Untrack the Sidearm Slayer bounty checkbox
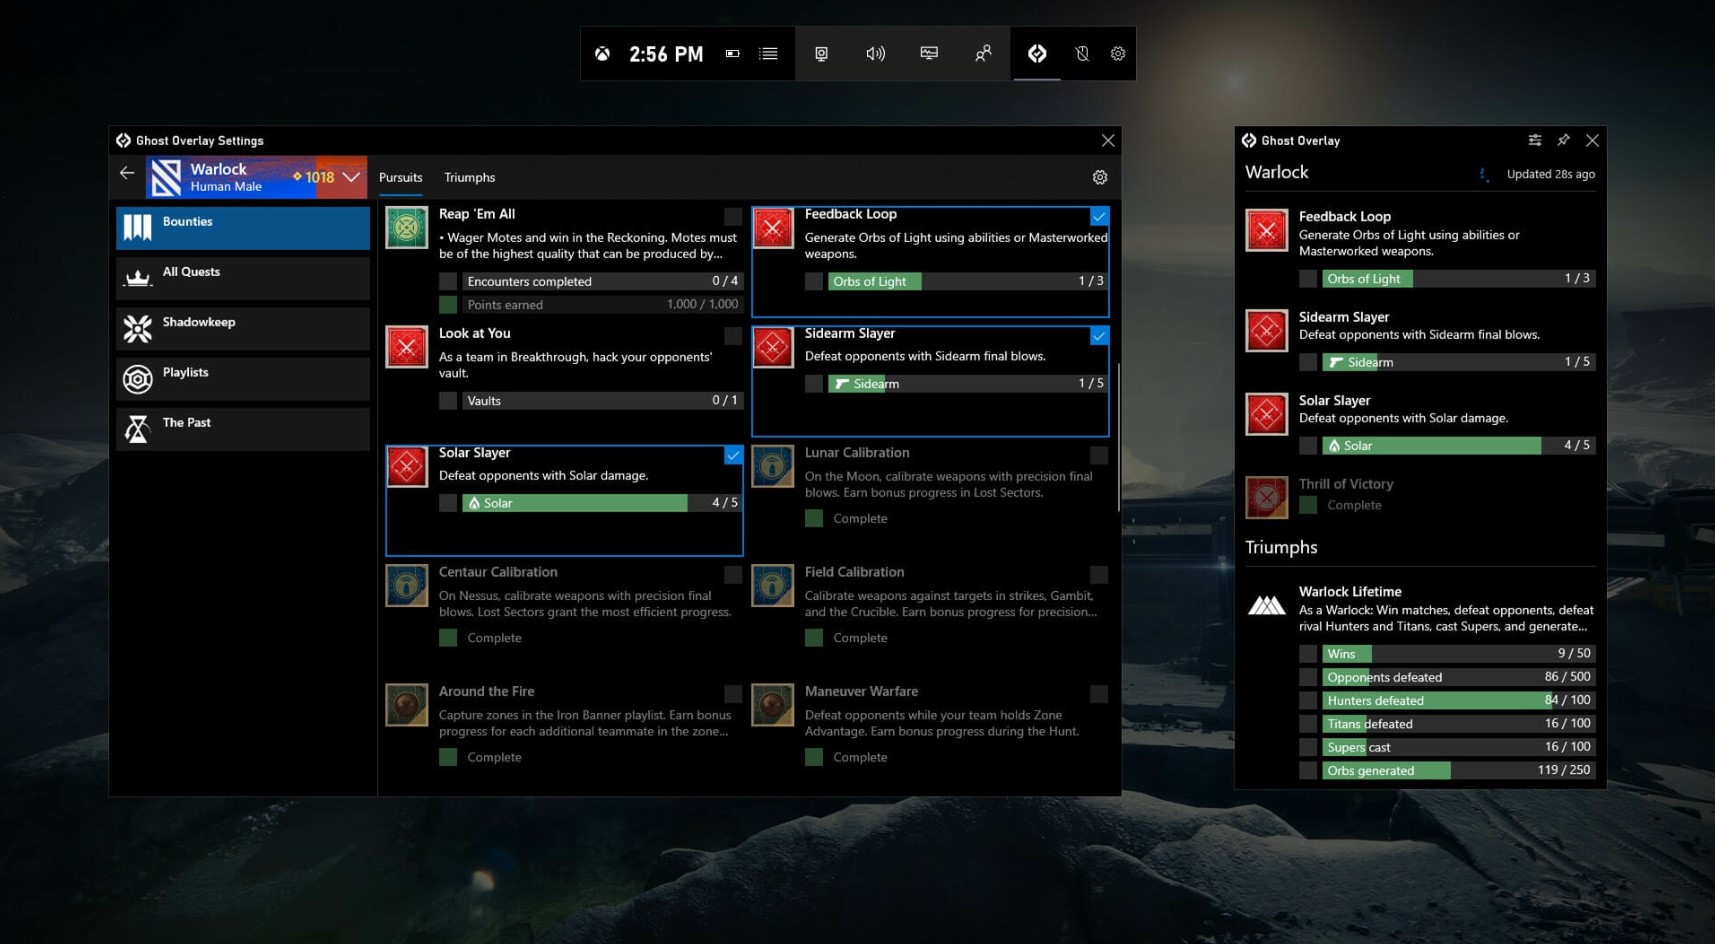This screenshot has width=1715, height=944. click(1099, 336)
